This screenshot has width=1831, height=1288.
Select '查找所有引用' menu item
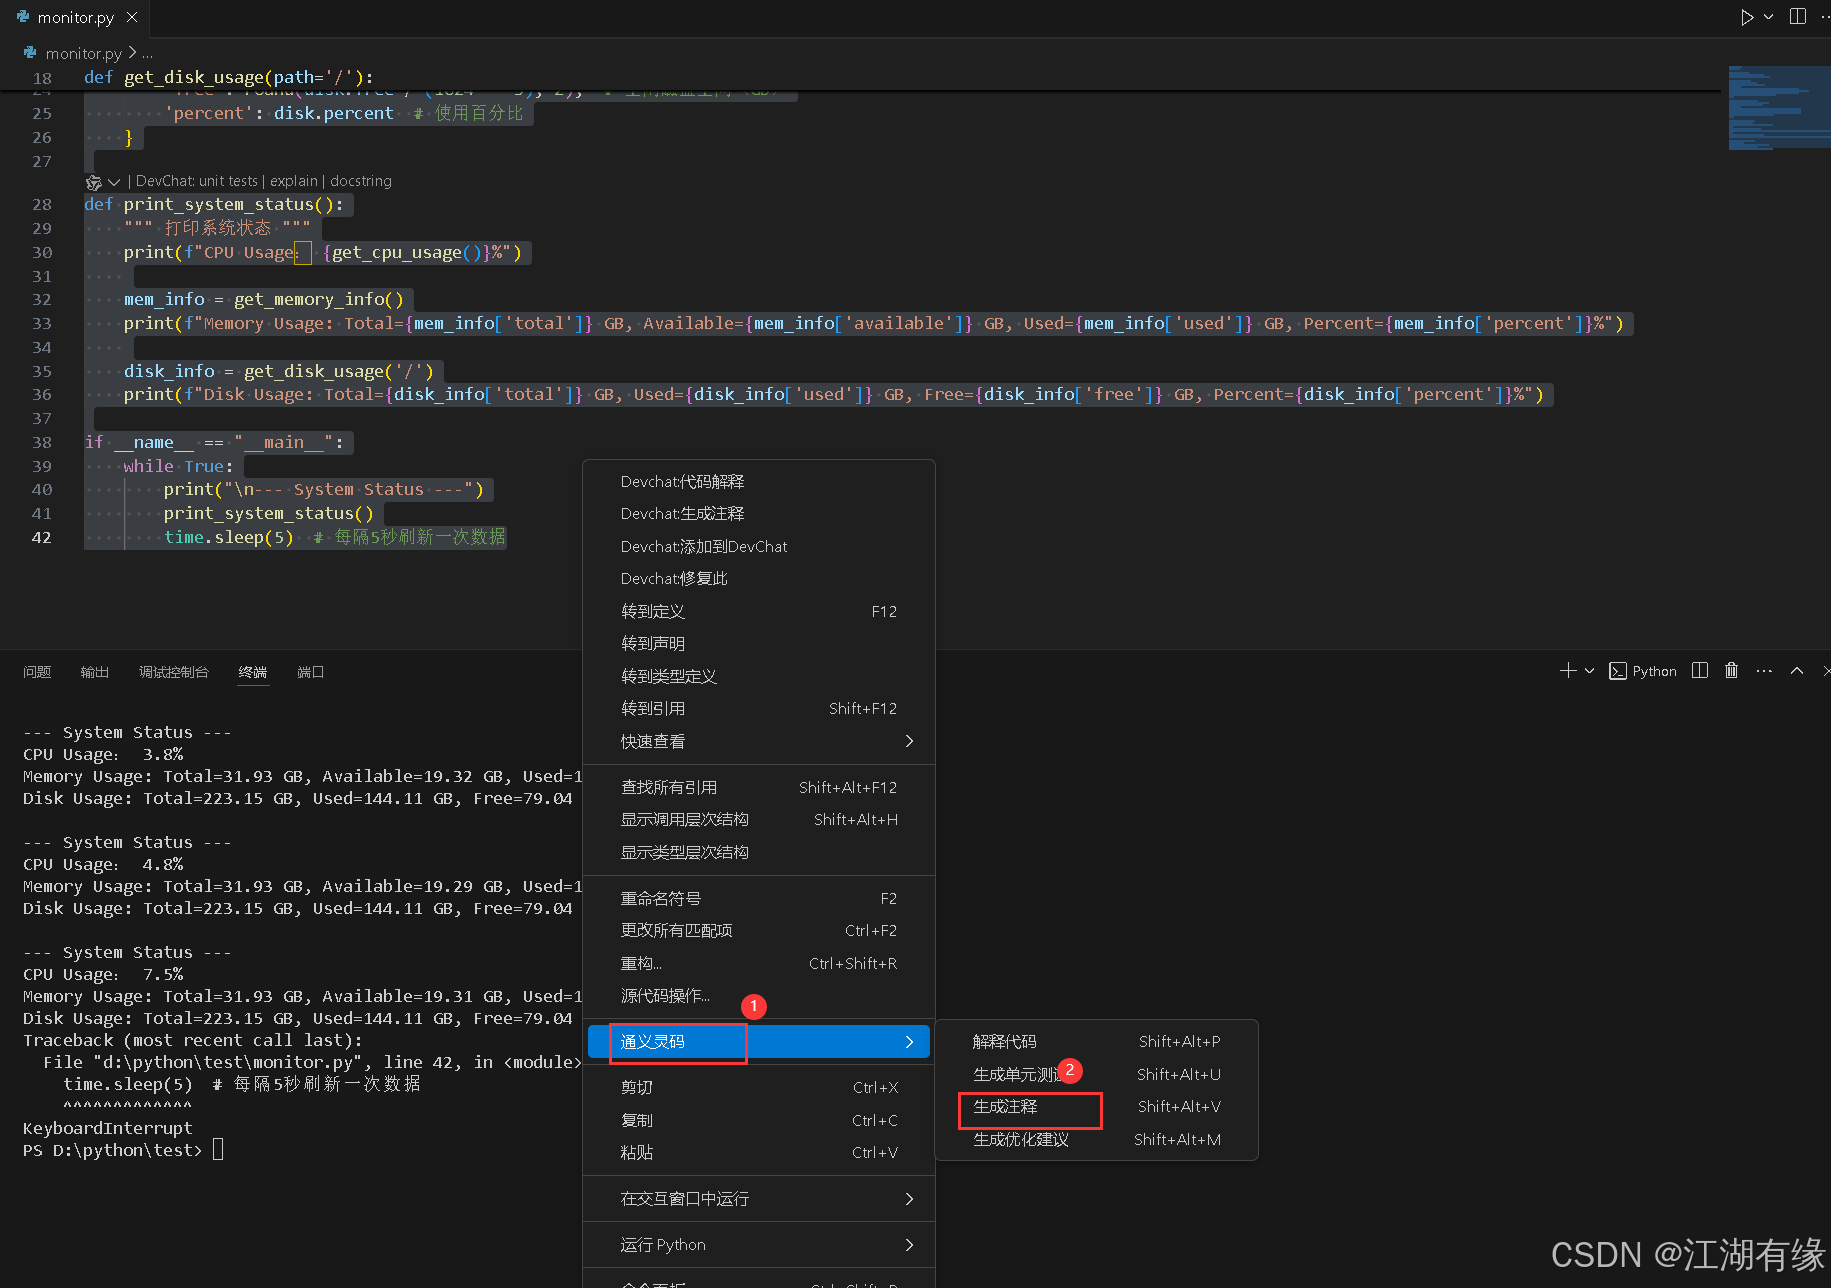759,788
